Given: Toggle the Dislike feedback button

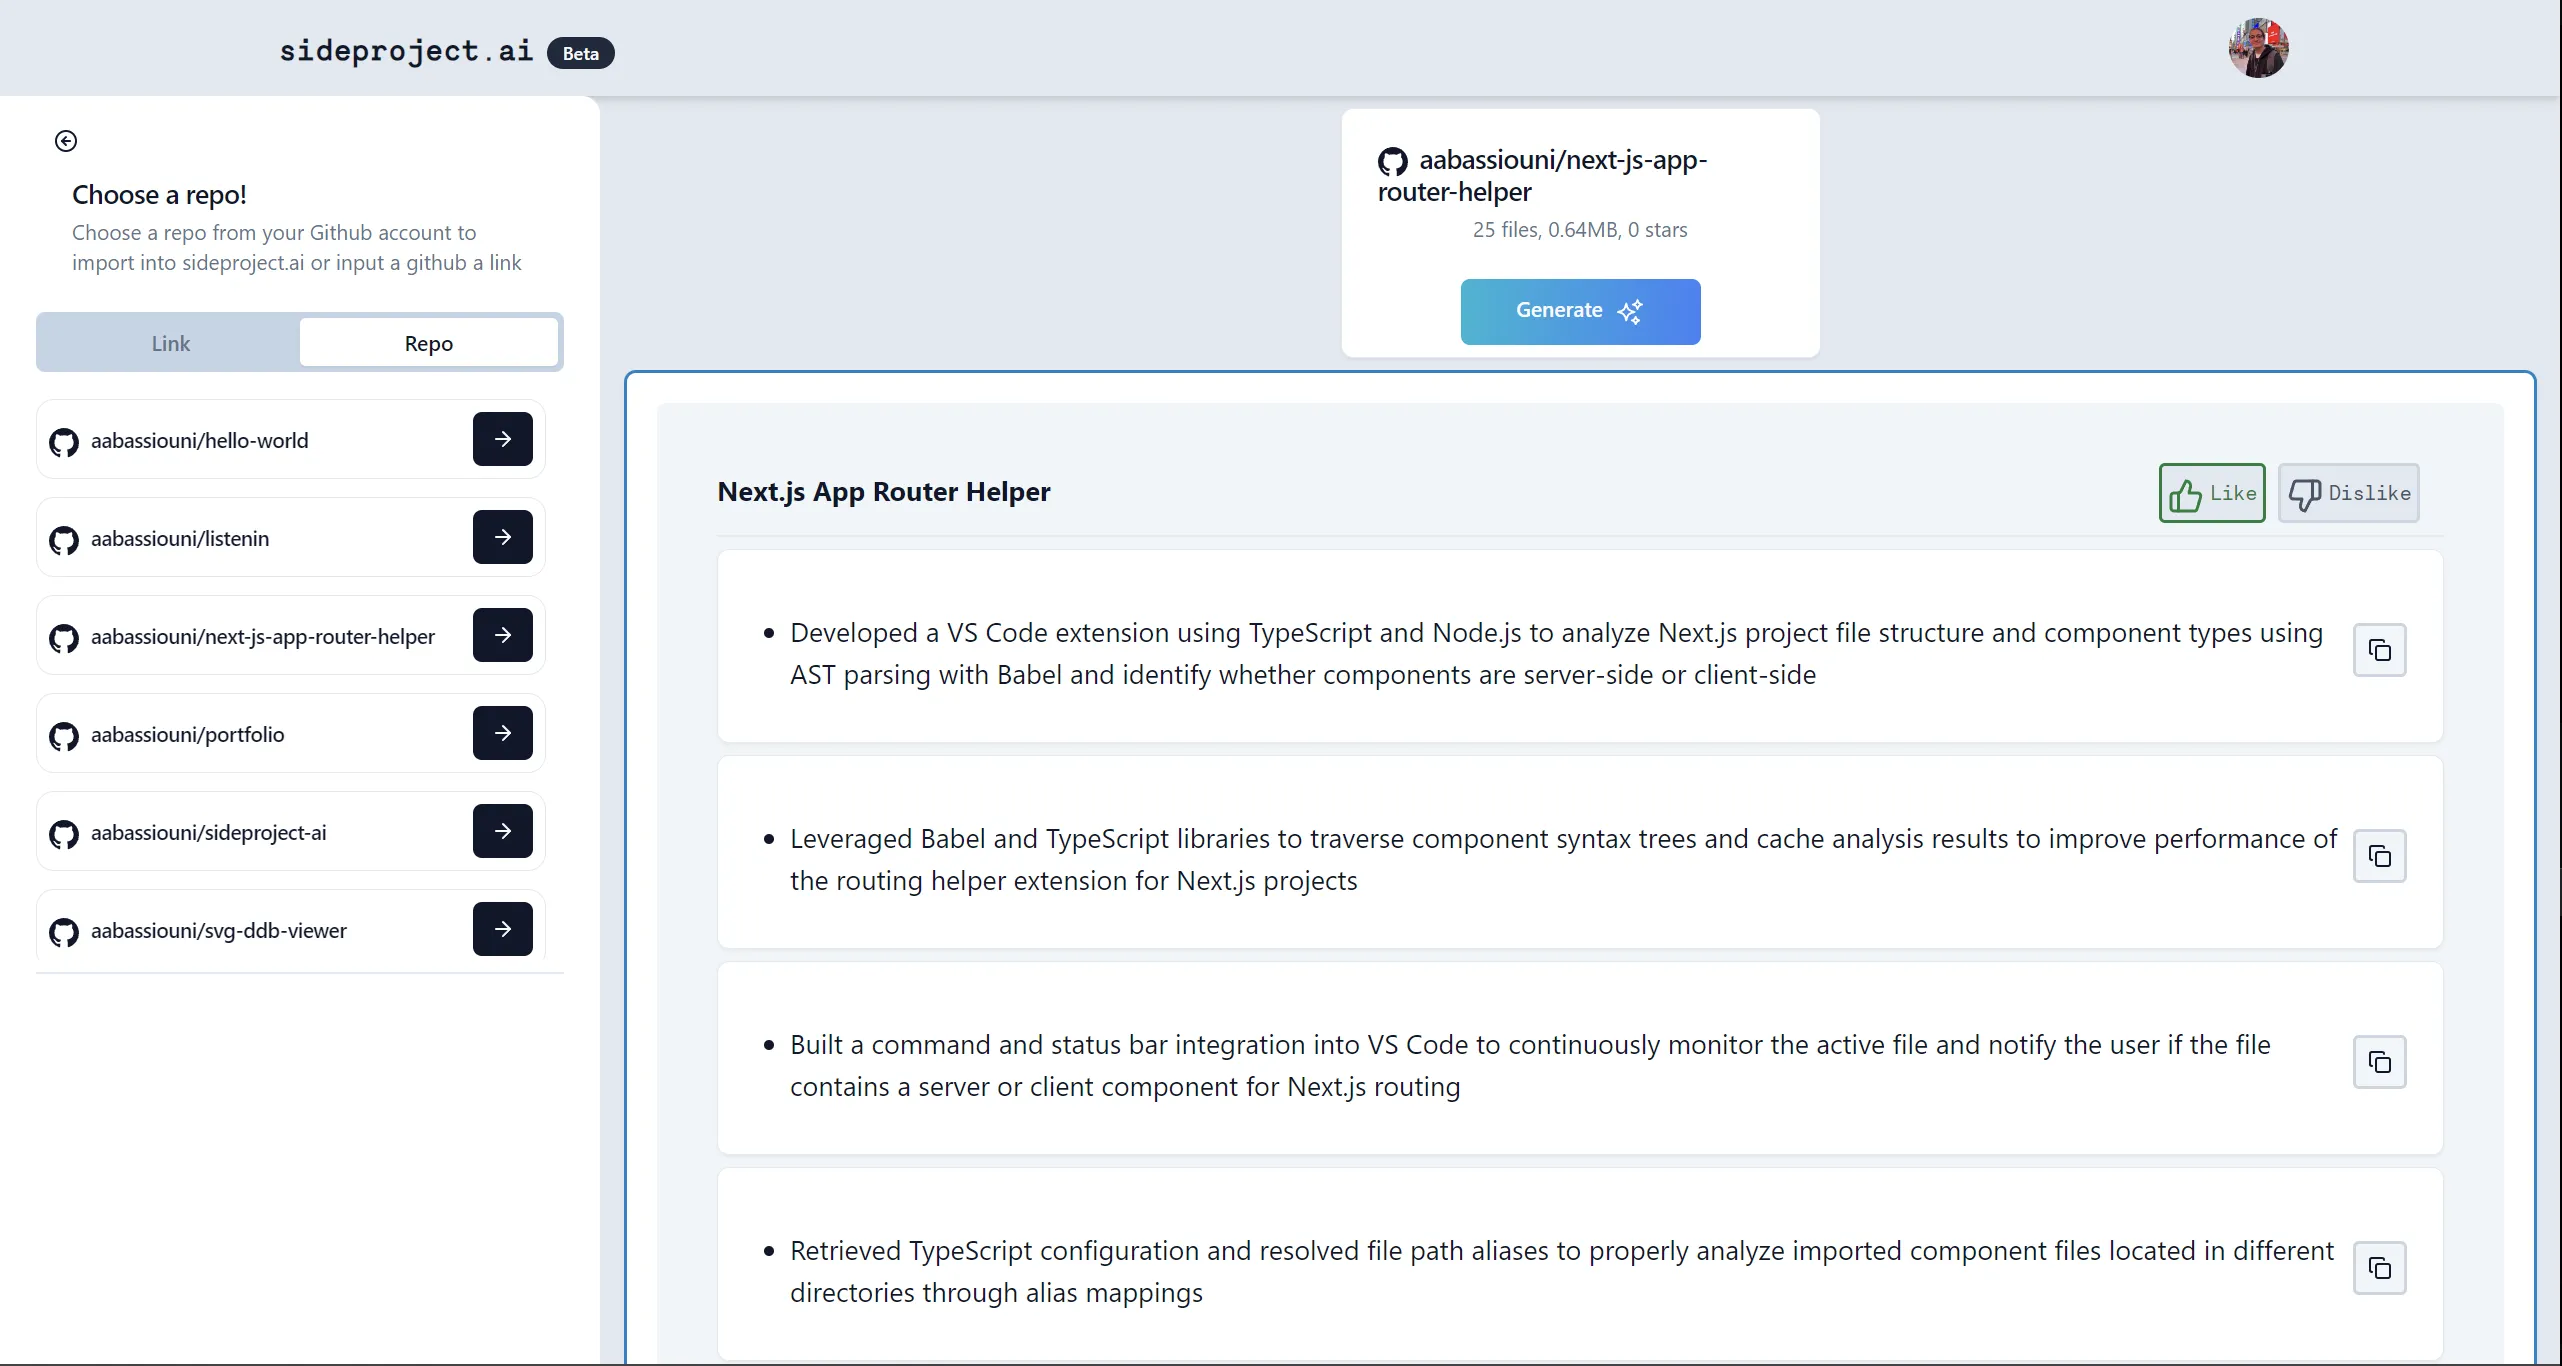Looking at the screenshot, I should (2348, 493).
